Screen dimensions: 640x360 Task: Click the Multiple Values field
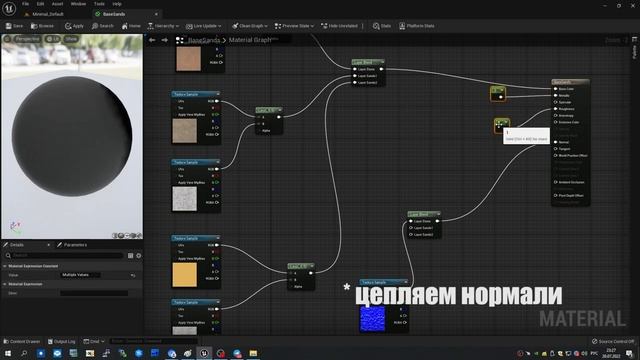pos(80,275)
